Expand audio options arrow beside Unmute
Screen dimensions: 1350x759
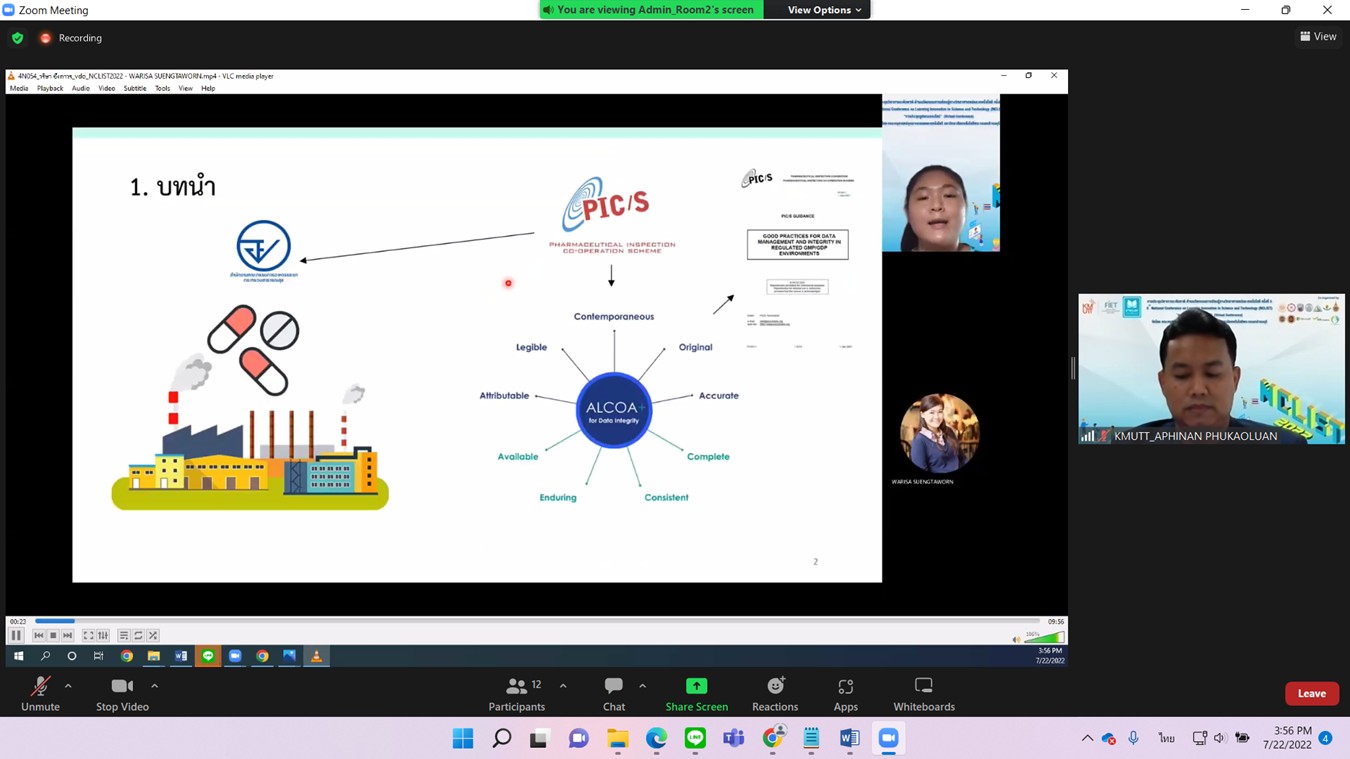tap(68, 686)
